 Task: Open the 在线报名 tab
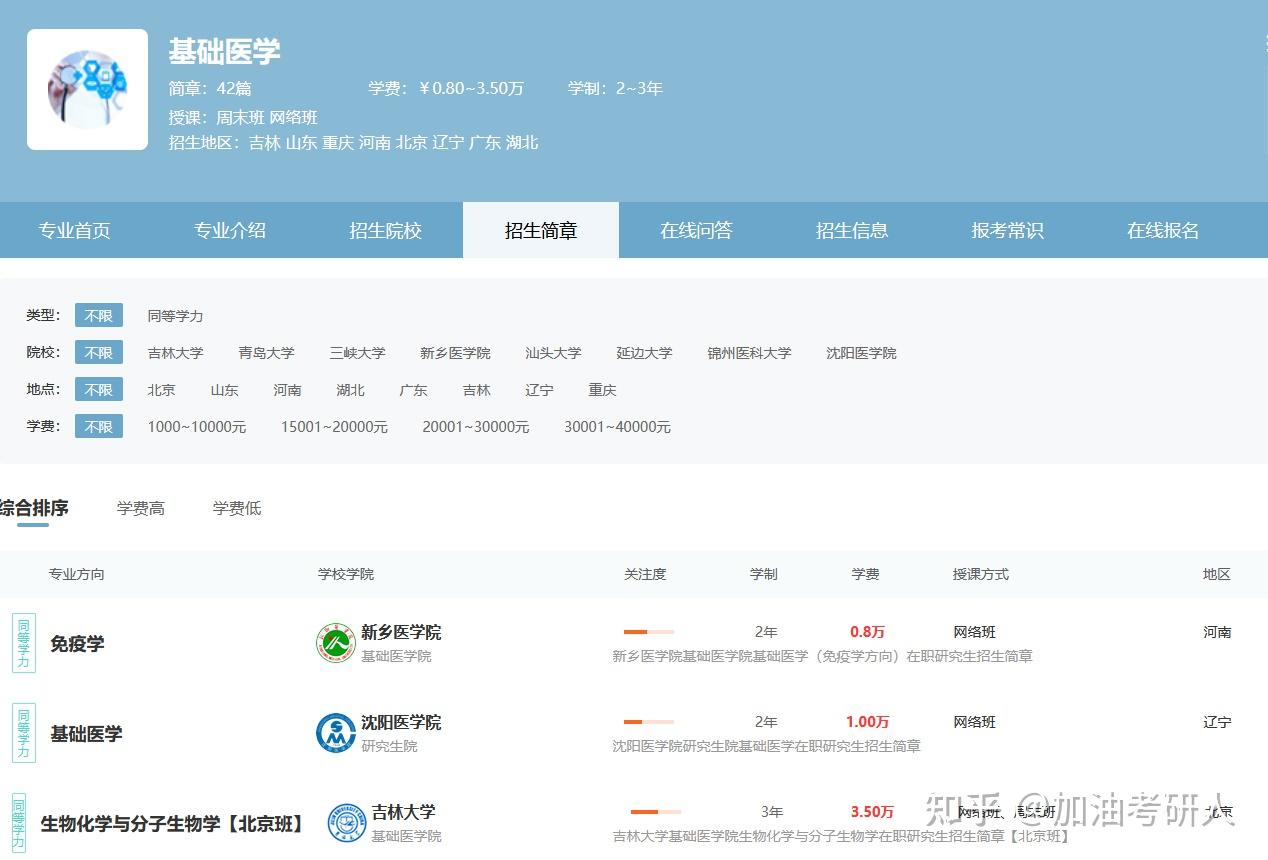click(x=1163, y=230)
